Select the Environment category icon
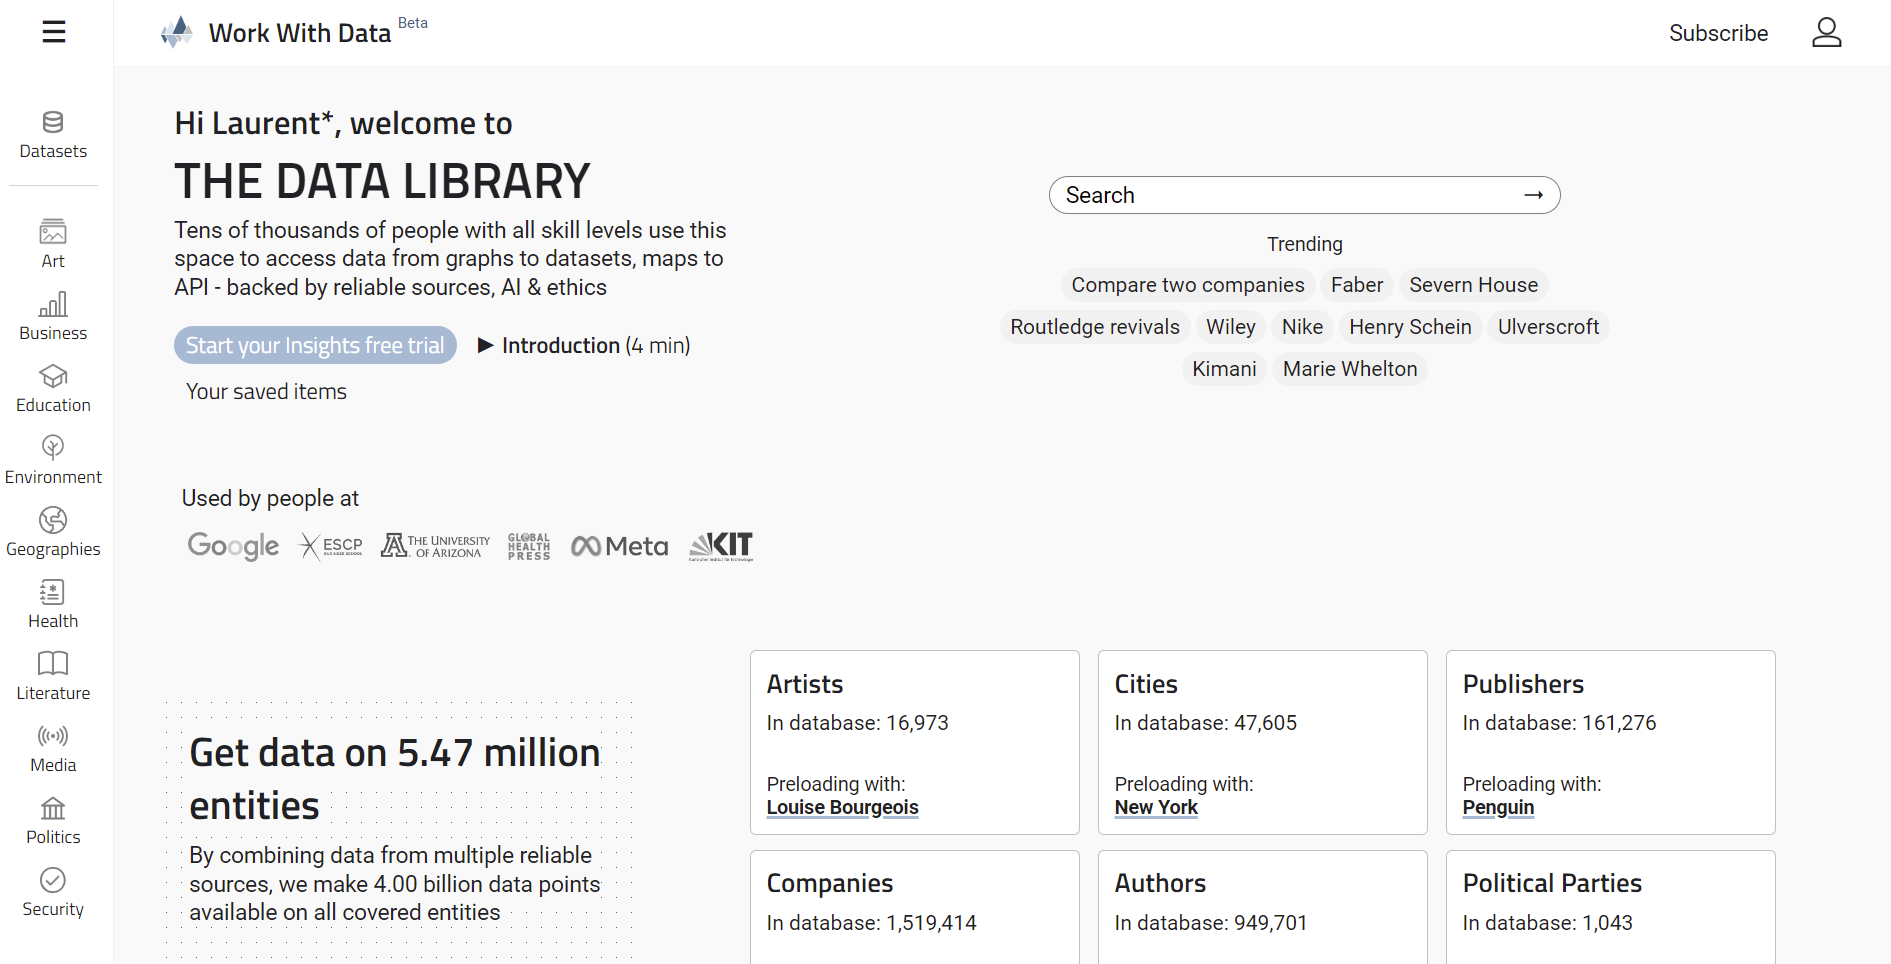Image resolution: width=1891 pixels, height=964 pixels. (53, 447)
